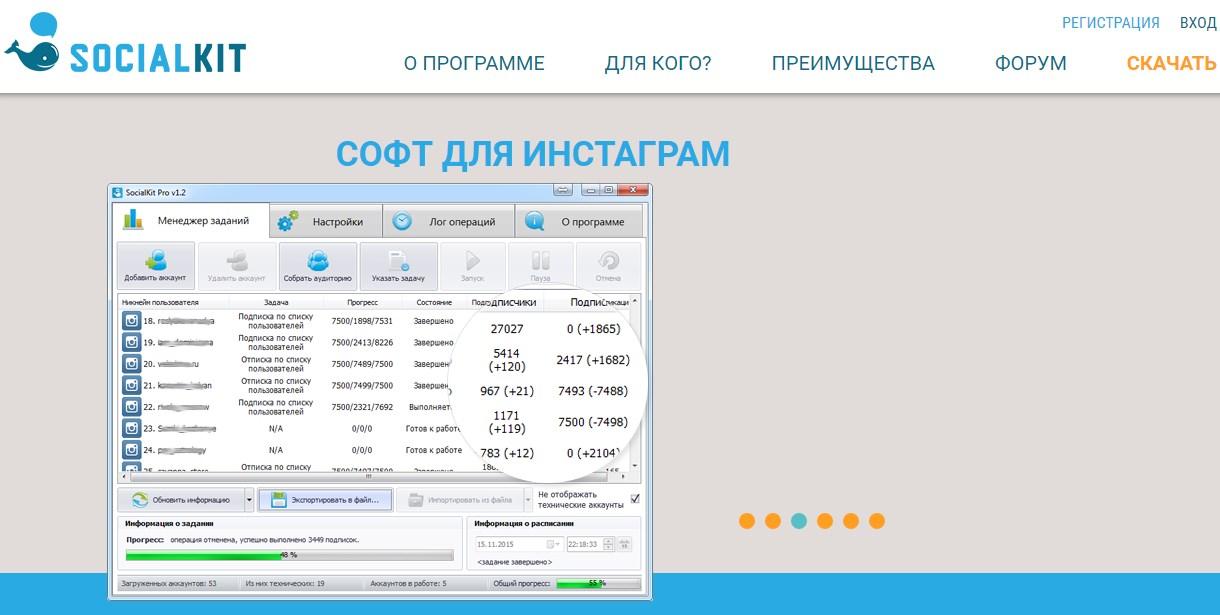Click the 7500/7499/7500 progress cell
Viewport: 1220px width, 615px height.
362,385
